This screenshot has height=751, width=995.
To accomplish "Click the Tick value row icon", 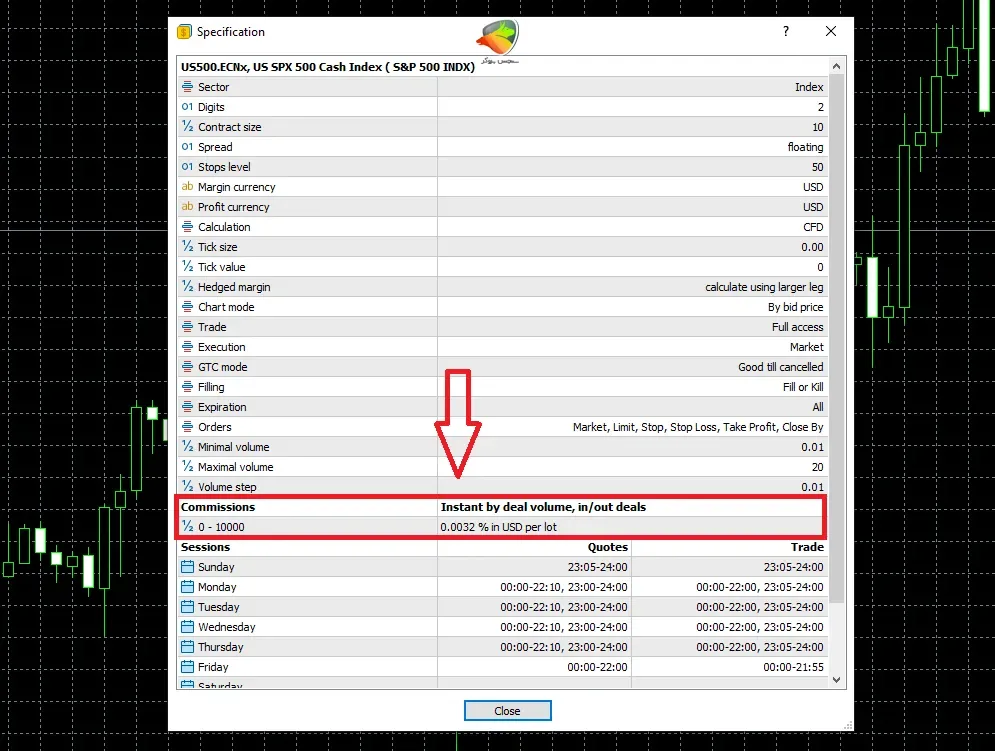I will point(187,267).
